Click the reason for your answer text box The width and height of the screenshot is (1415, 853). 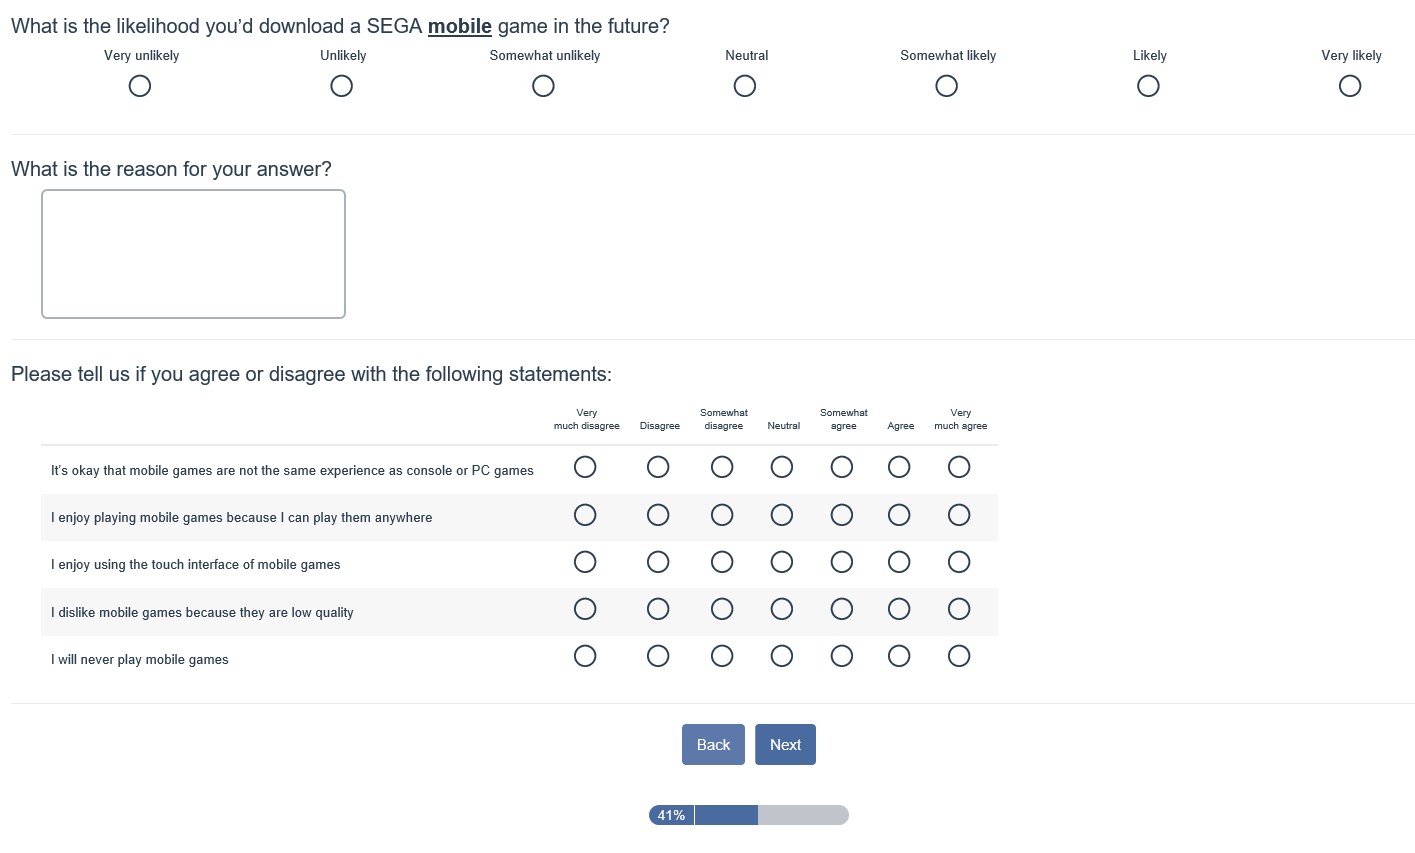(x=193, y=254)
